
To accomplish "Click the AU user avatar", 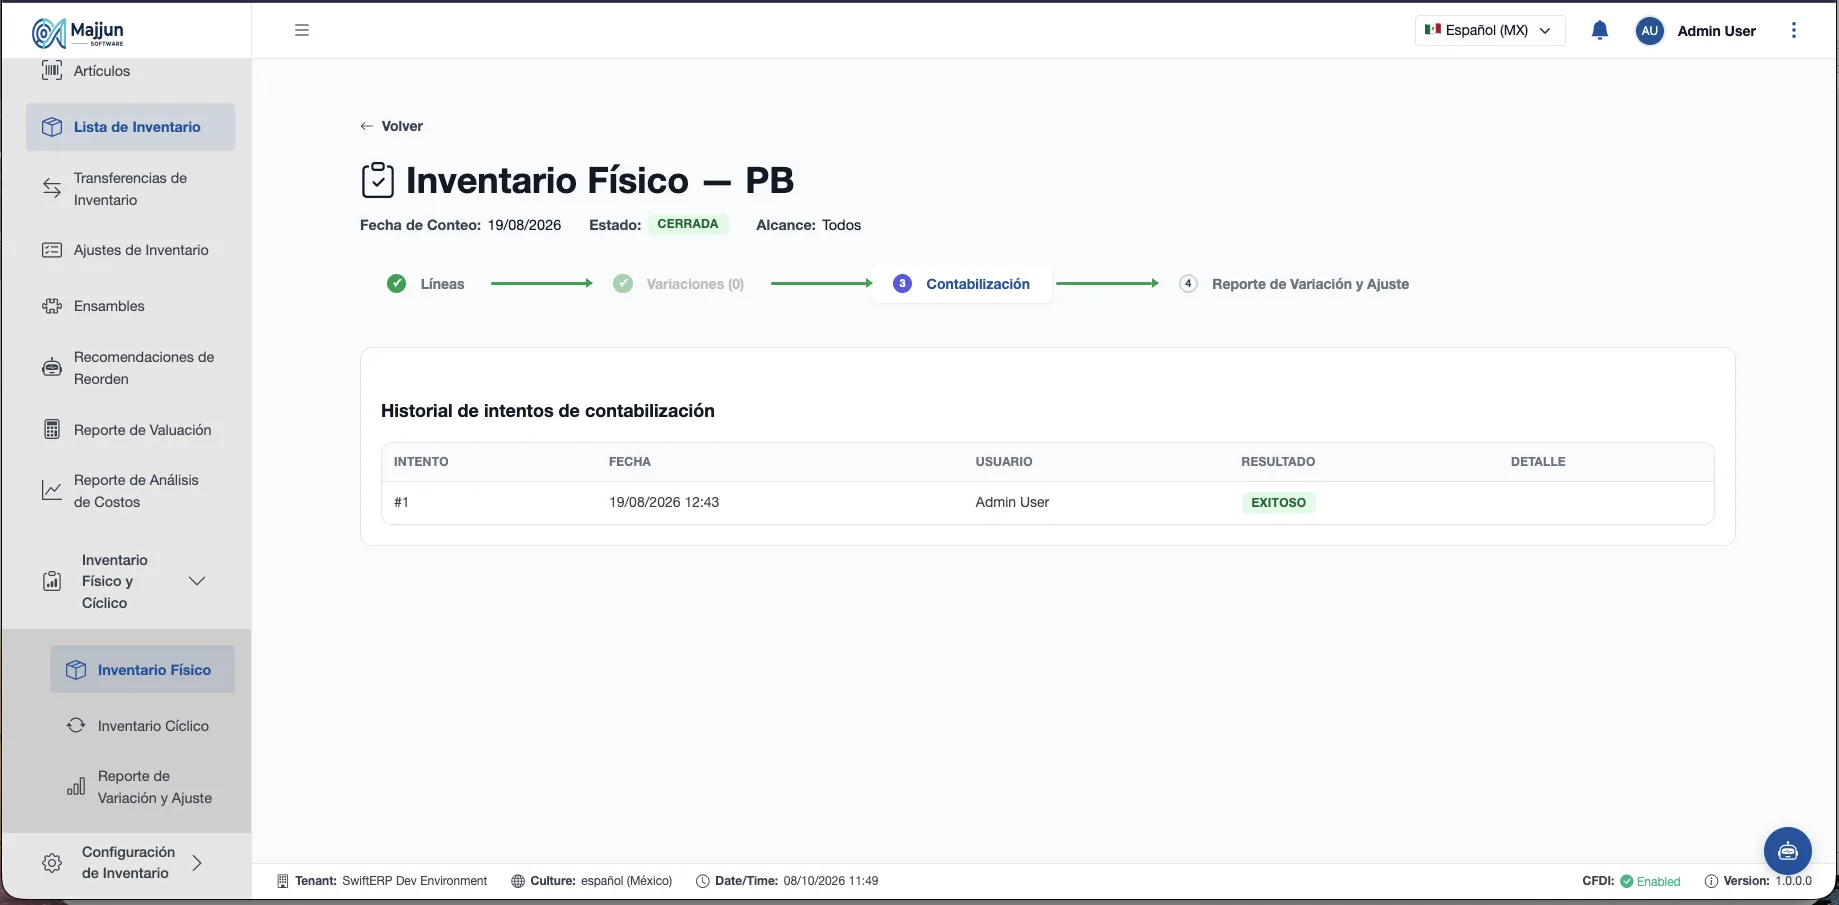I will (1650, 31).
